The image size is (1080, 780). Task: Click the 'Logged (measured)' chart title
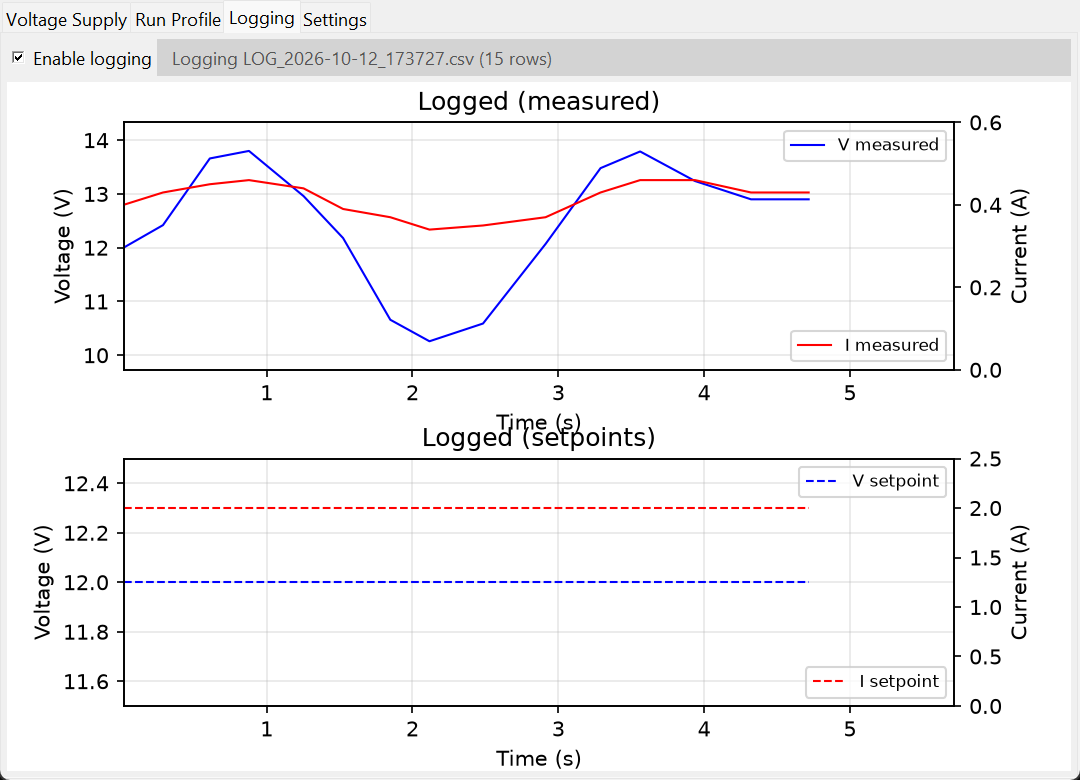[x=539, y=101]
